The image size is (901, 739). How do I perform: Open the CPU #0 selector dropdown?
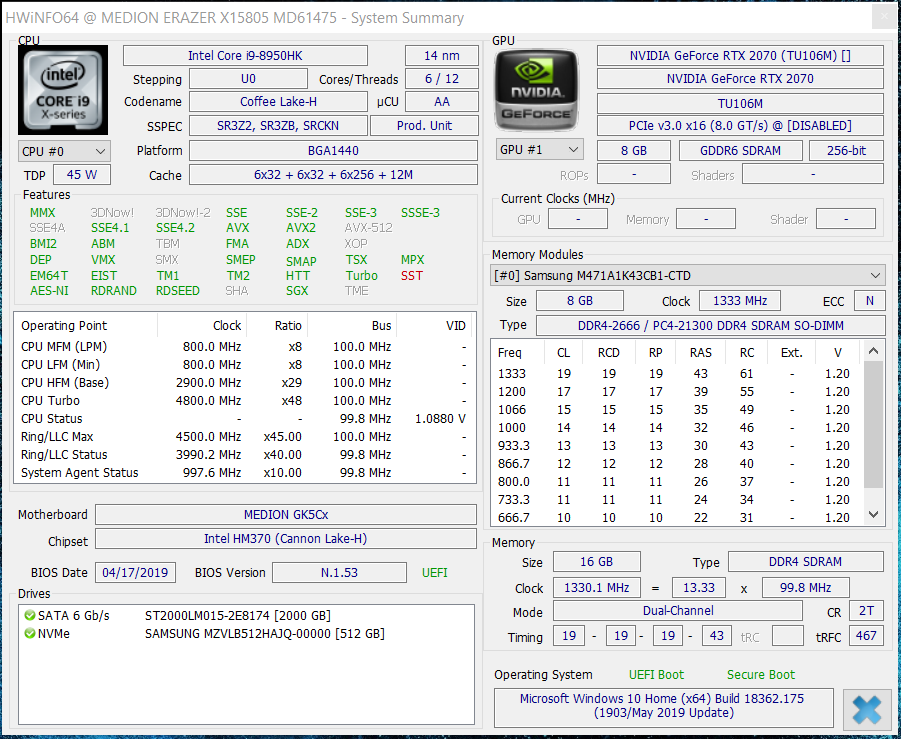click(x=64, y=152)
